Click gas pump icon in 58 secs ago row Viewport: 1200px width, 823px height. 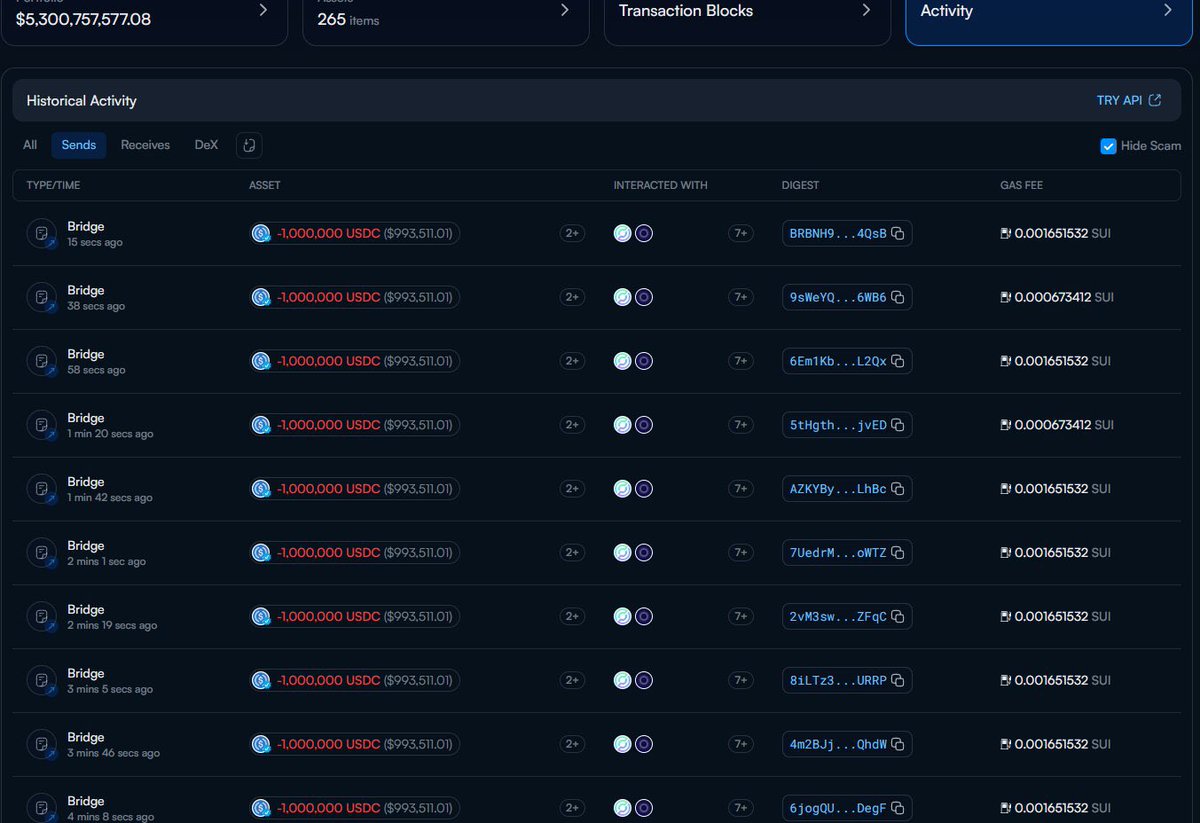pos(1006,361)
